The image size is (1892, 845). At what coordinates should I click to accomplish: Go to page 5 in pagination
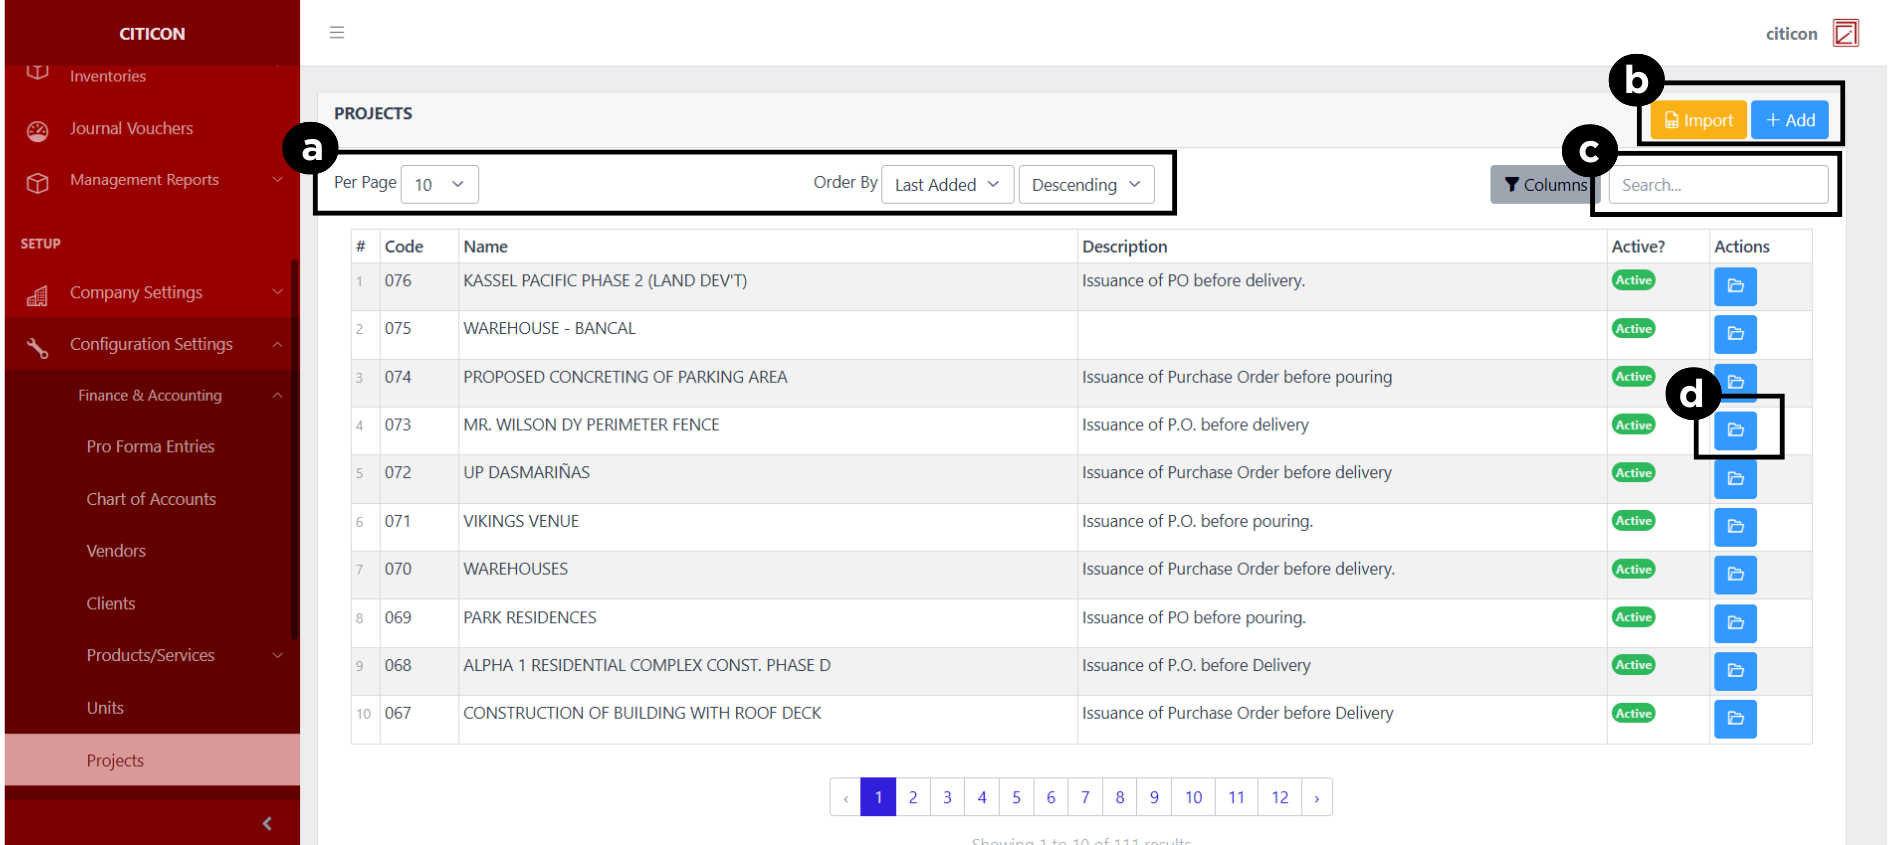click(x=1016, y=797)
